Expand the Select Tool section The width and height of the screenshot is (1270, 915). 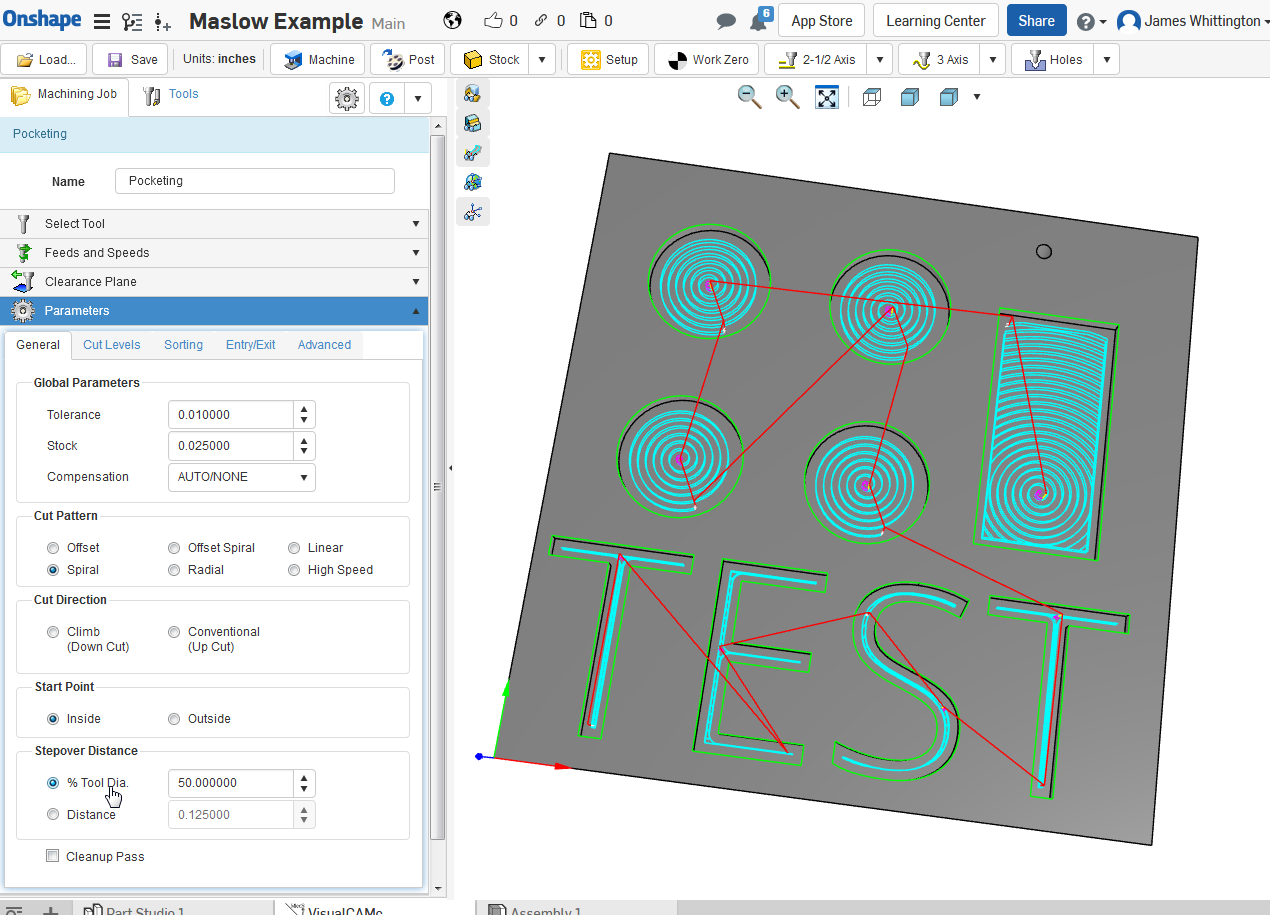(x=214, y=224)
